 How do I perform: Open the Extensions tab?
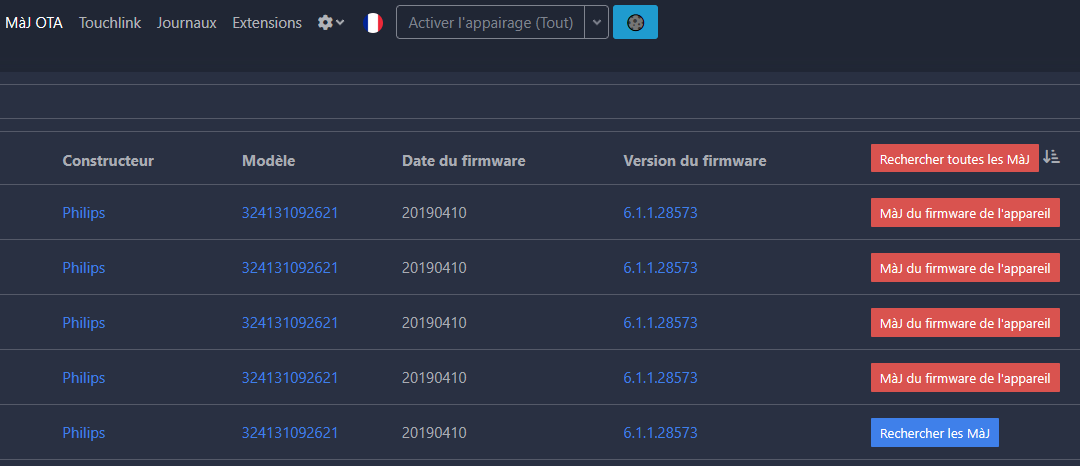point(267,23)
